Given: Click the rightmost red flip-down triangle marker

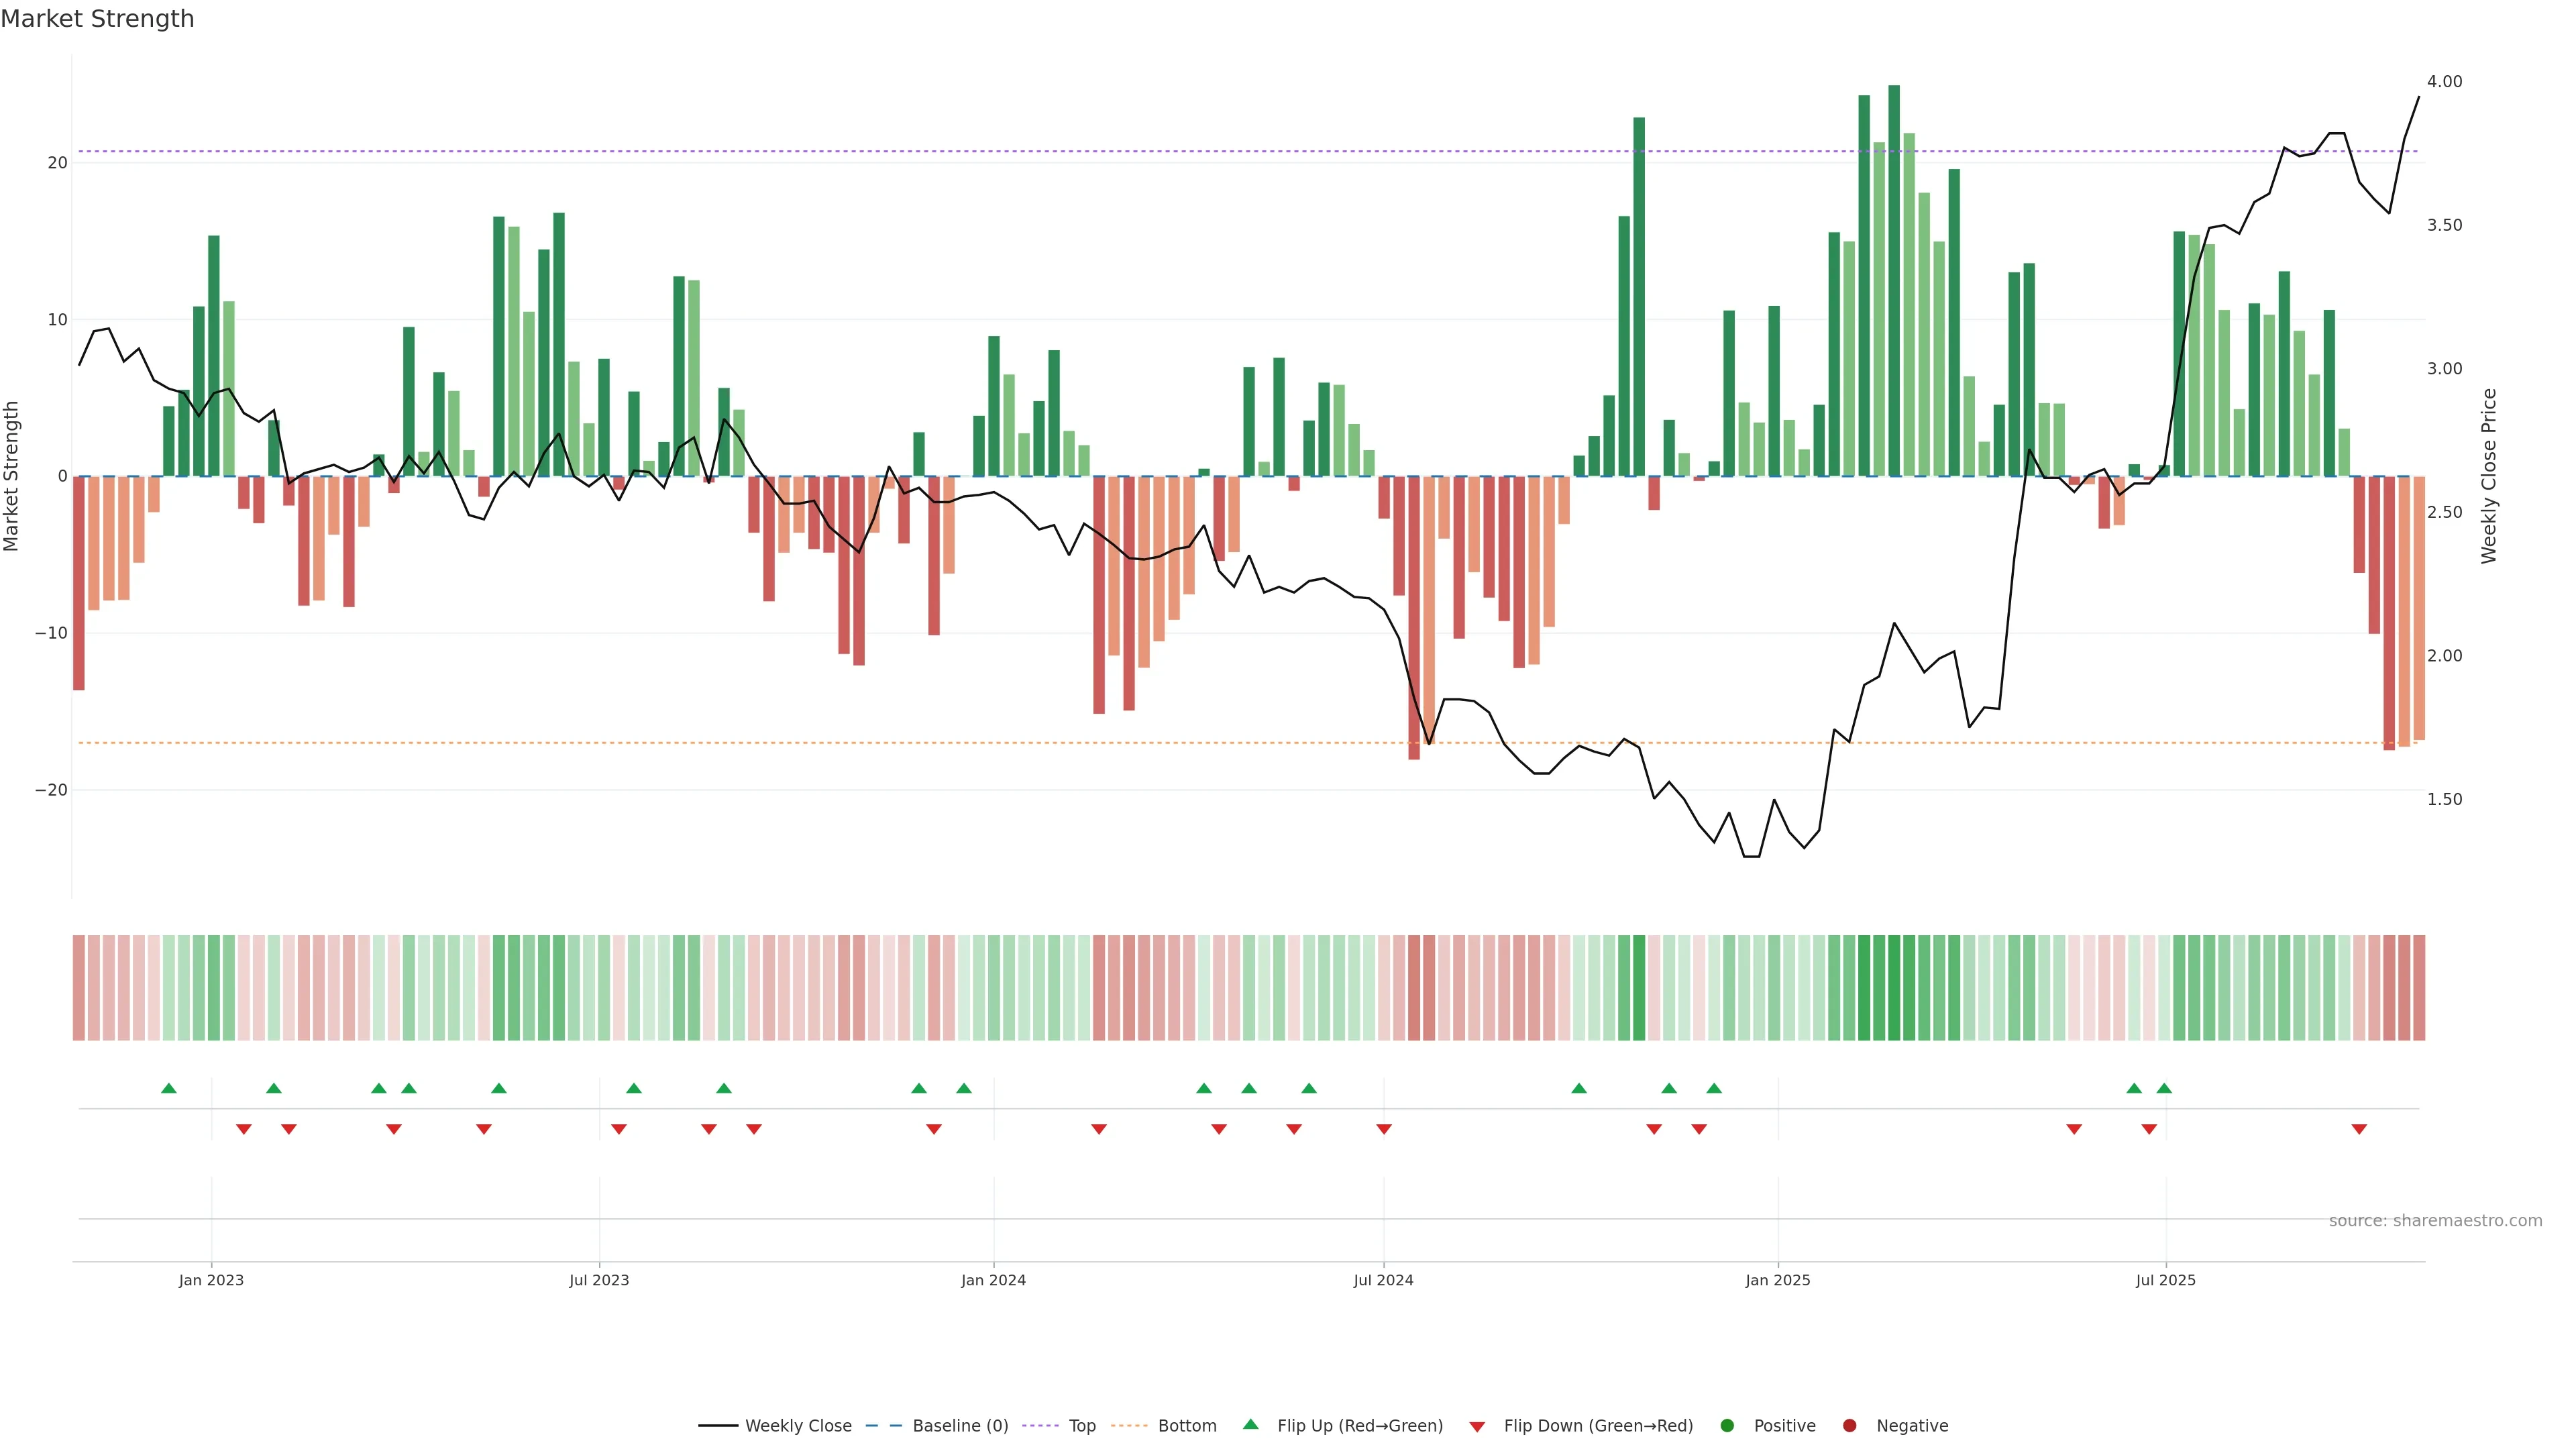Looking at the screenshot, I should [2359, 1129].
